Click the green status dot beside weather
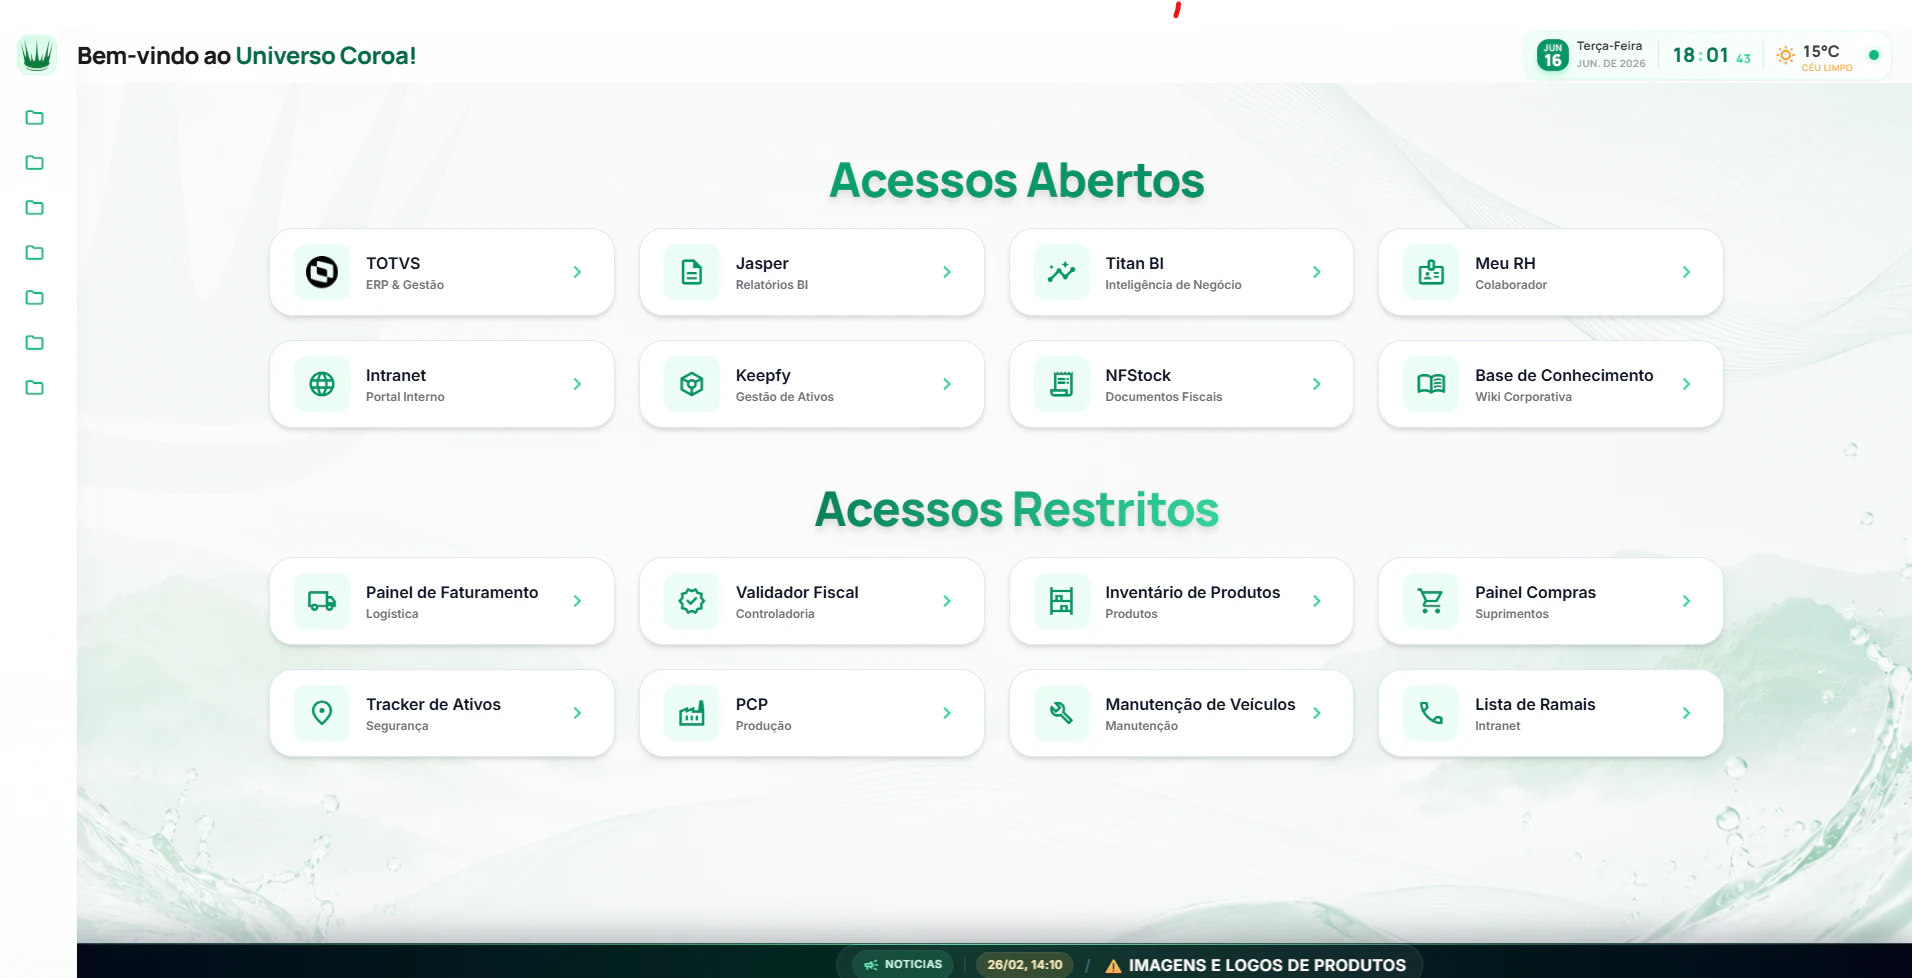The height and width of the screenshot is (978, 1912). pos(1873,55)
